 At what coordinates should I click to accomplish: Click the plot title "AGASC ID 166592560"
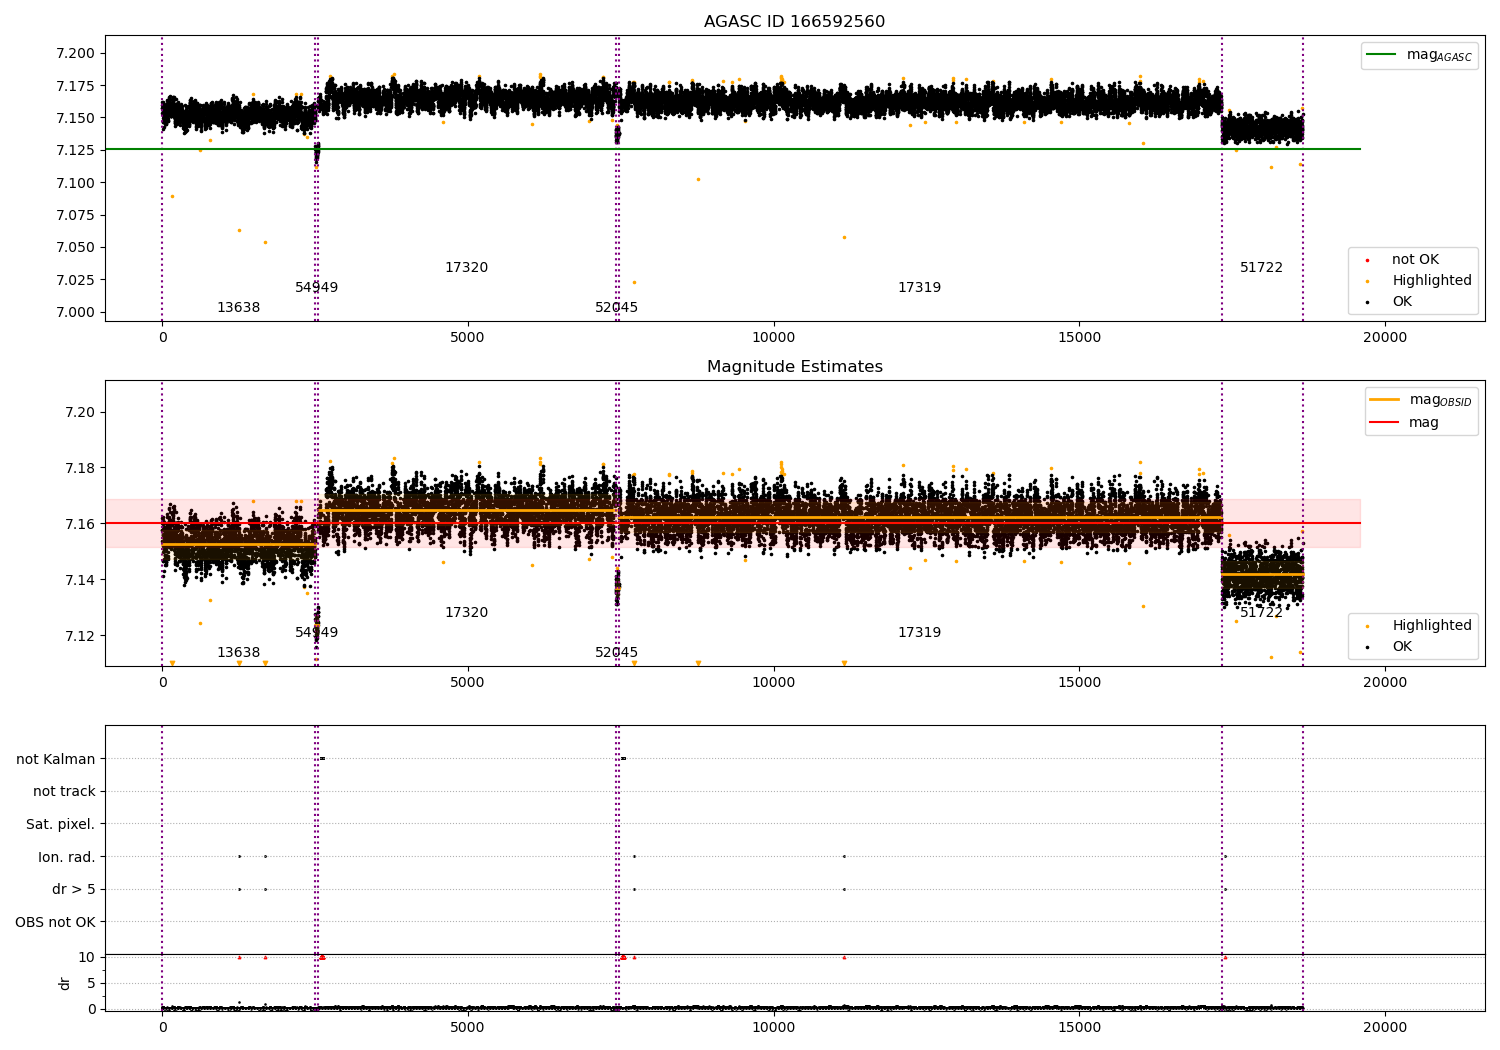pos(794,22)
